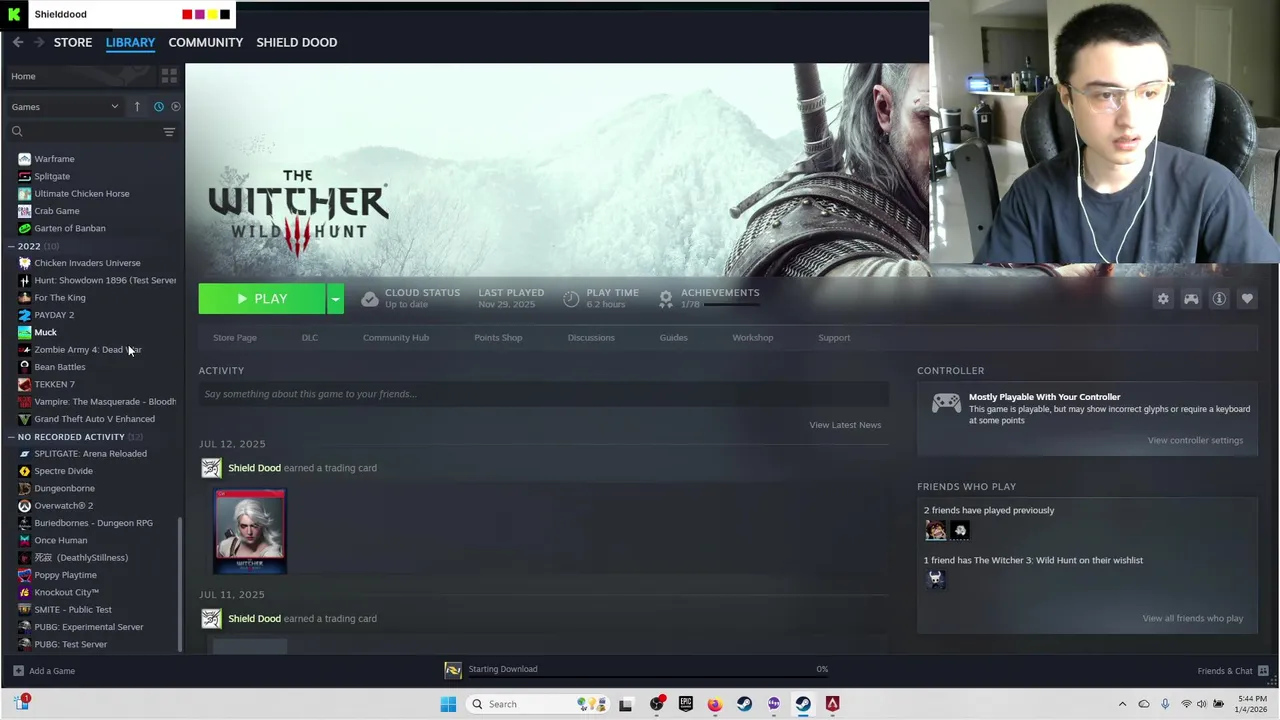Open the DLC link

click(310, 338)
